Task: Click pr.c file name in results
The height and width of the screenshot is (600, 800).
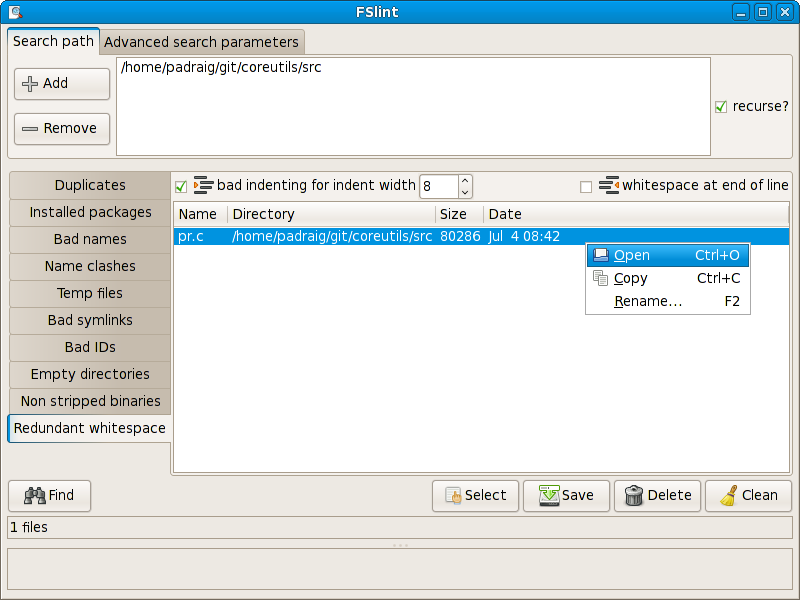Action: click(191, 237)
